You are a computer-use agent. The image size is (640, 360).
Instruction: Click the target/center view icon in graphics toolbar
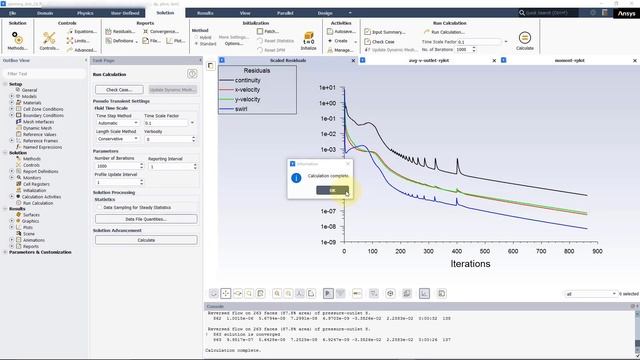coord(390,293)
